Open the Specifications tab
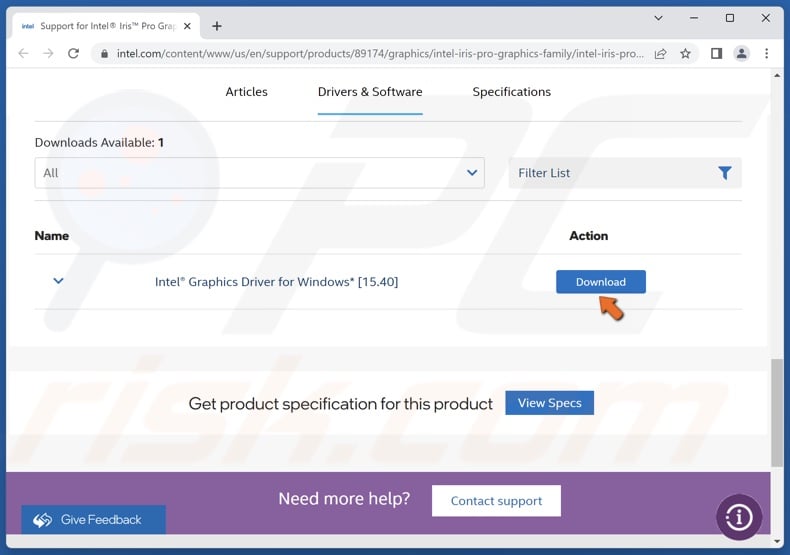Viewport: 790px width, 555px height. [x=511, y=92]
